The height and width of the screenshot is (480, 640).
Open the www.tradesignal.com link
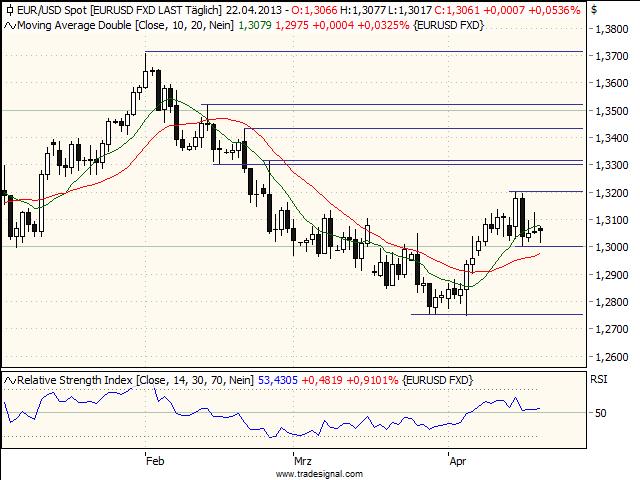(x=319, y=474)
